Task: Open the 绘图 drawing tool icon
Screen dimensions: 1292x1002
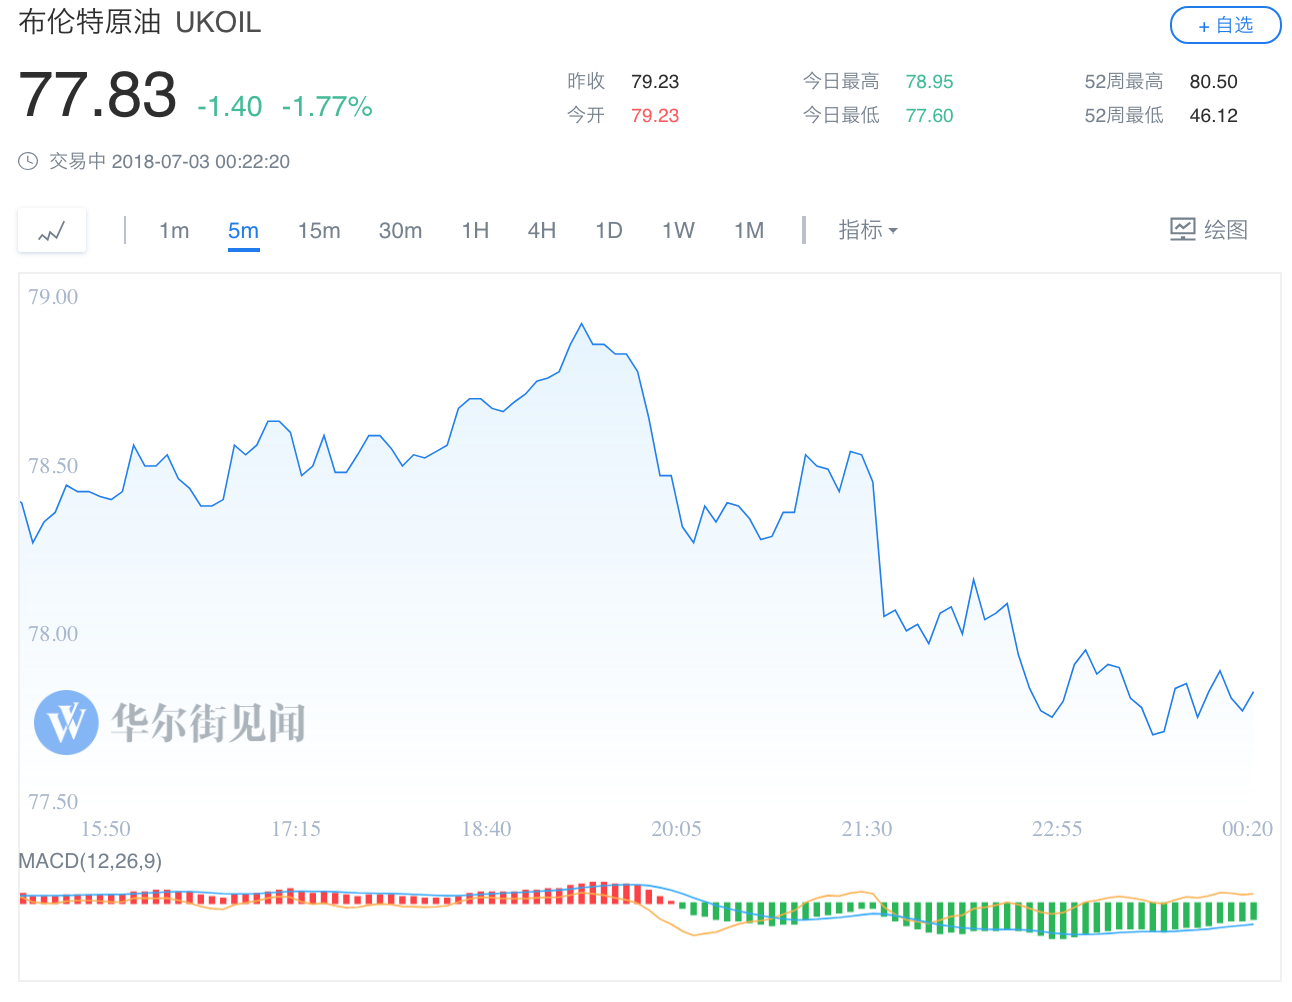Action: pos(1183,230)
